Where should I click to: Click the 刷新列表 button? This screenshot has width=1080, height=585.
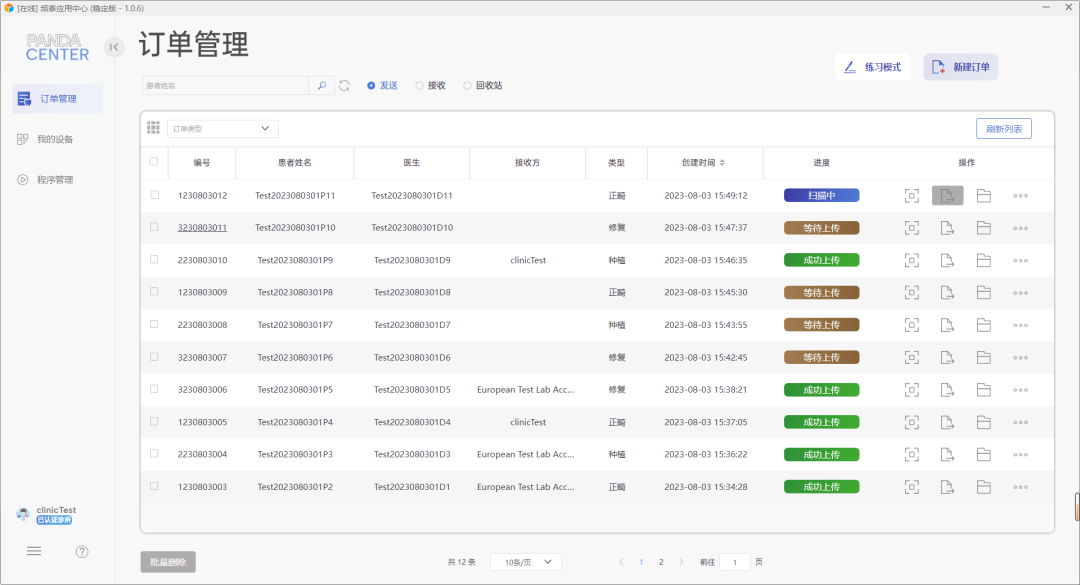1004,129
